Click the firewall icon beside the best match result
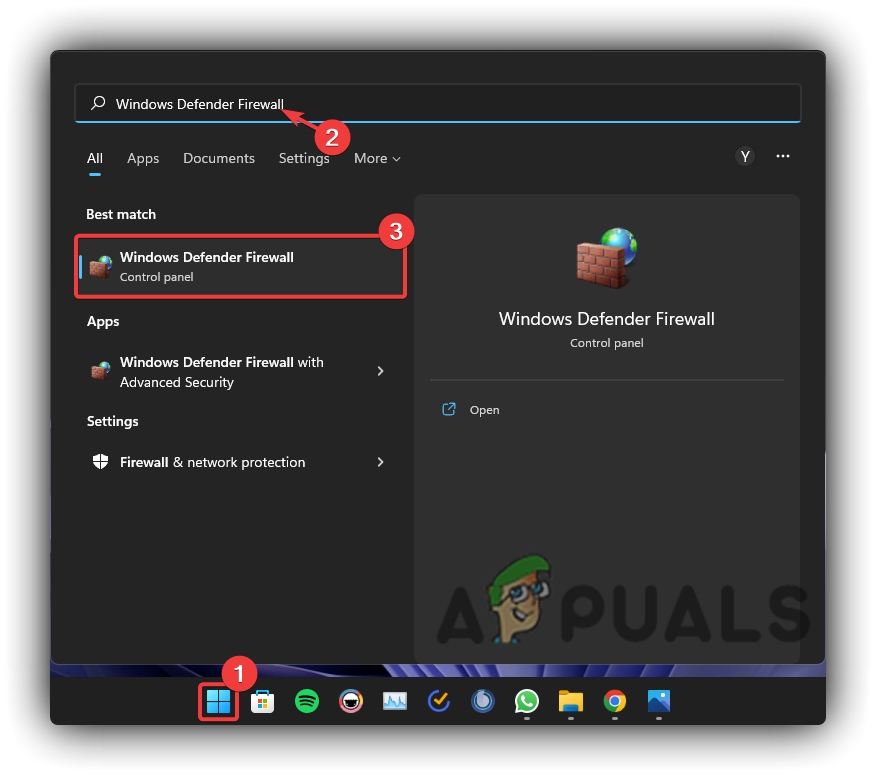876x775 pixels. tap(101, 267)
